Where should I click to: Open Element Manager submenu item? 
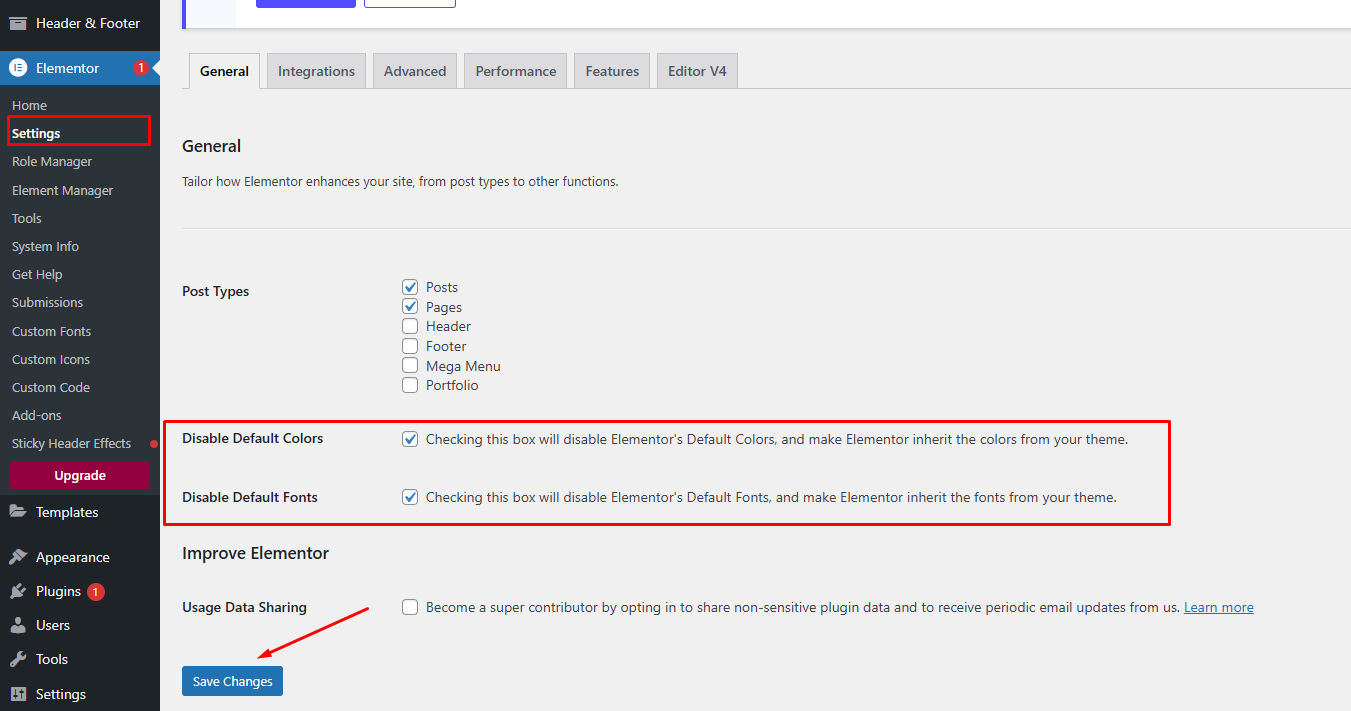pos(63,190)
